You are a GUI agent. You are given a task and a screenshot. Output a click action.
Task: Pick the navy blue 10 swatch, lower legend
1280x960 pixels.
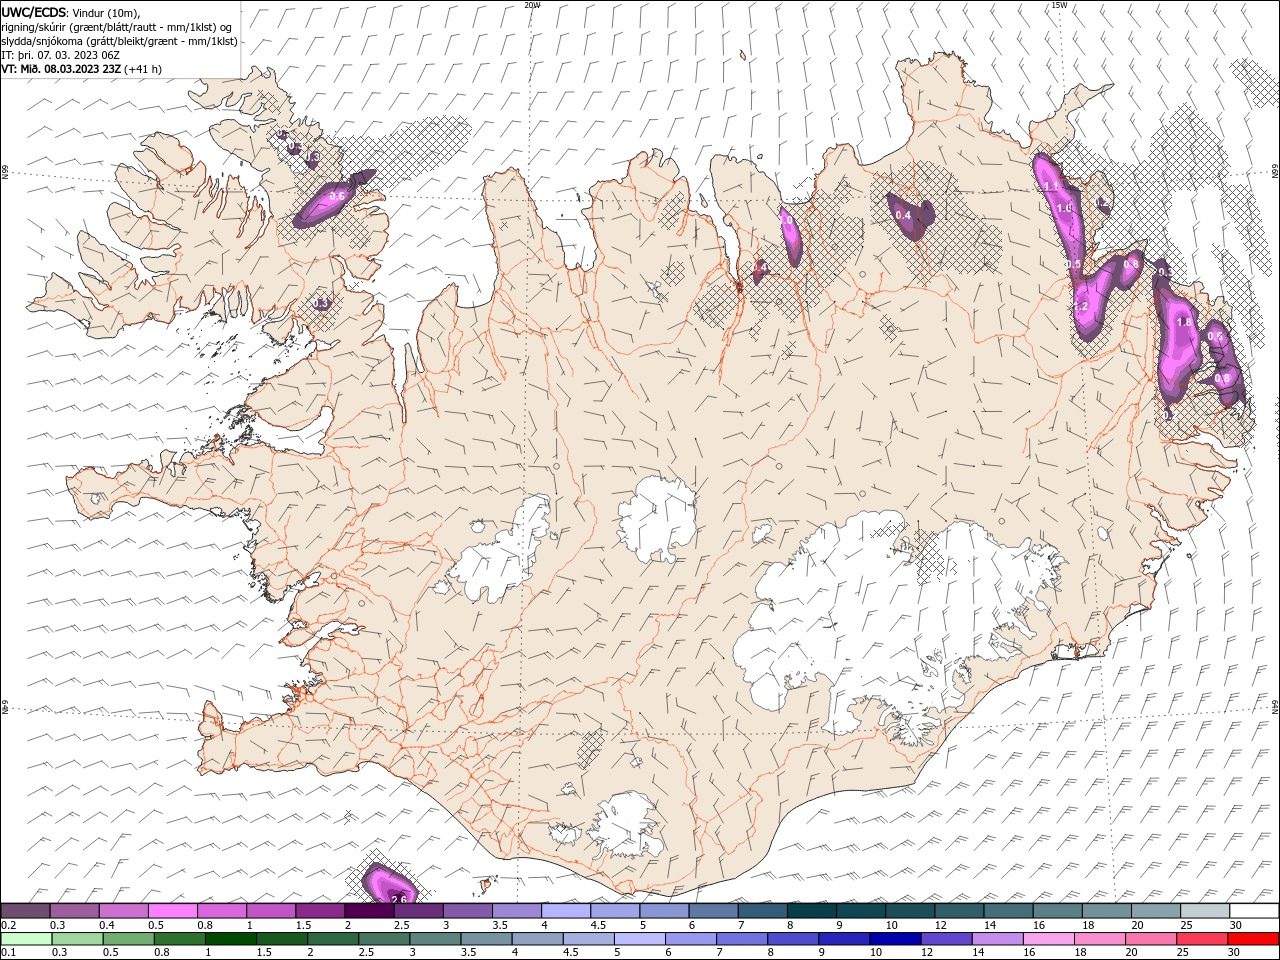point(894,939)
